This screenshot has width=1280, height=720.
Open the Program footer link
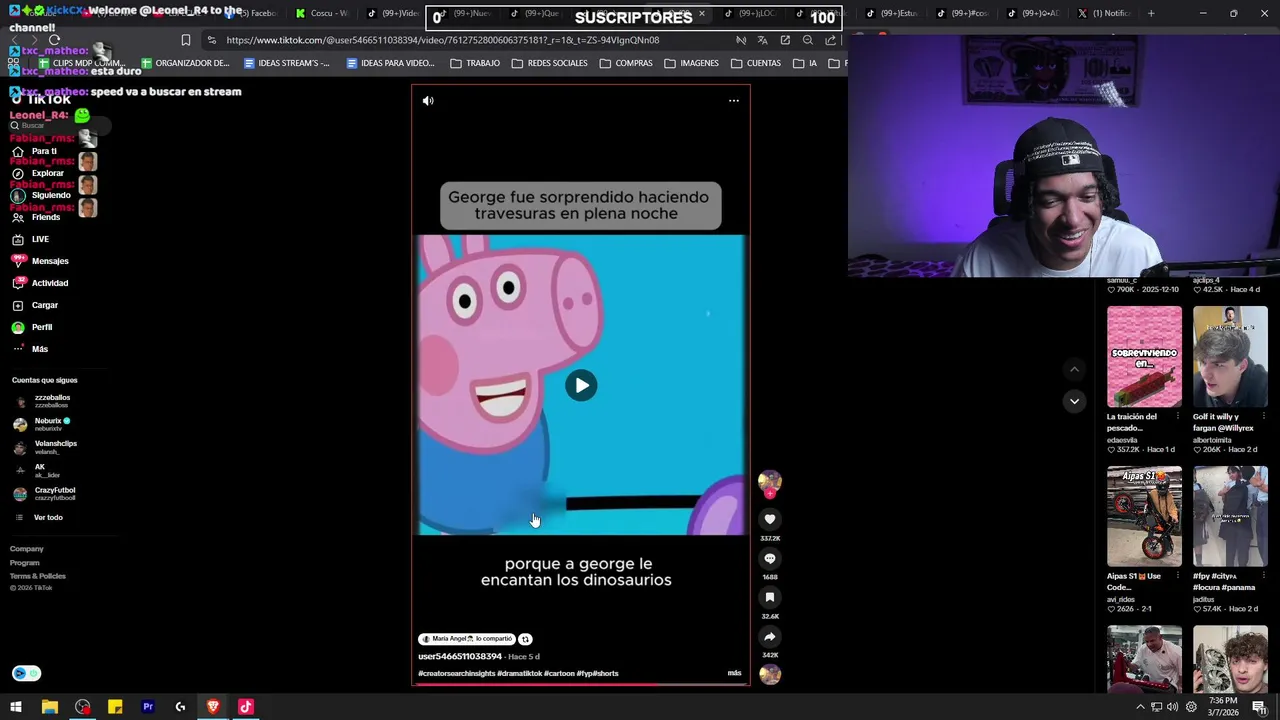(25, 563)
